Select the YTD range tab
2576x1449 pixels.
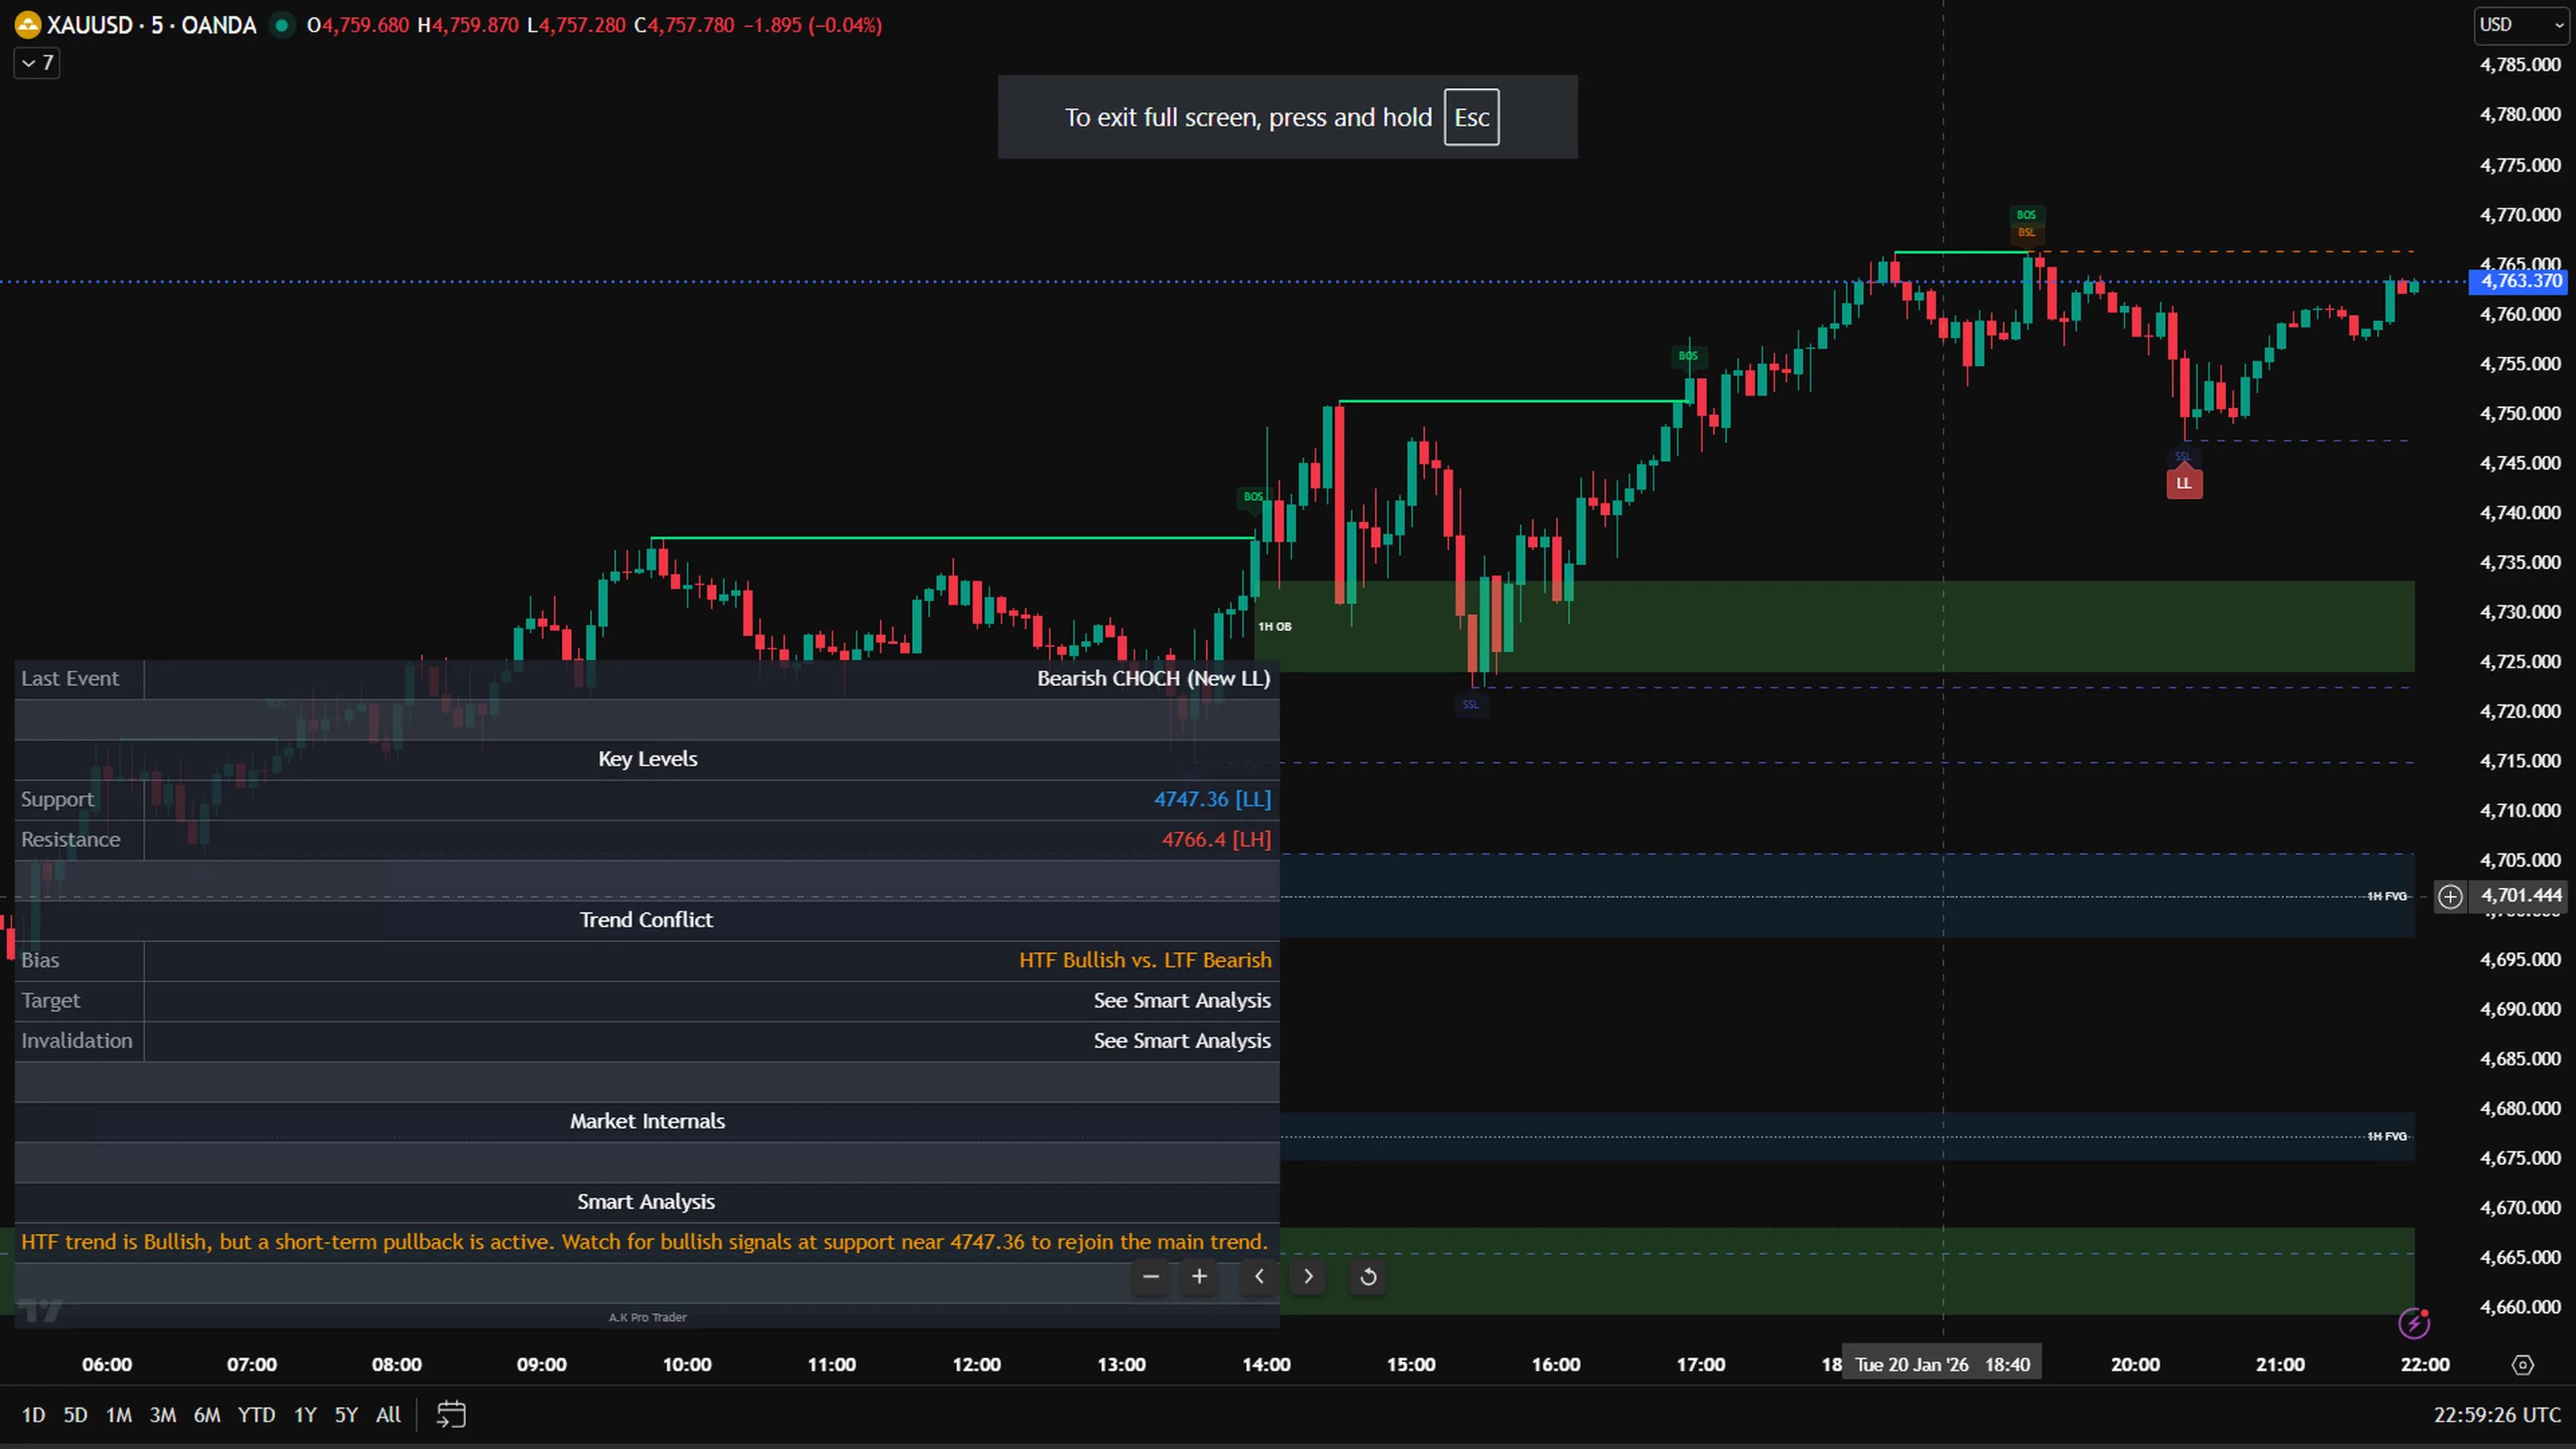point(256,1414)
